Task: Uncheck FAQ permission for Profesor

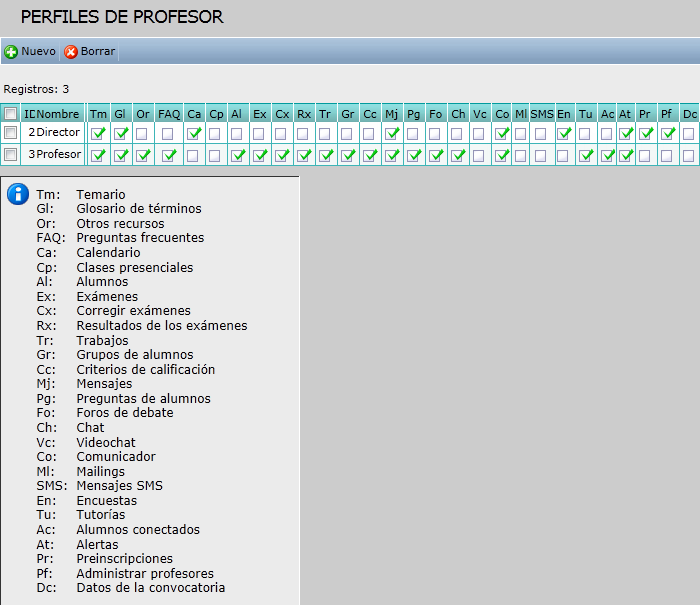Action: [x=169, y=155]
